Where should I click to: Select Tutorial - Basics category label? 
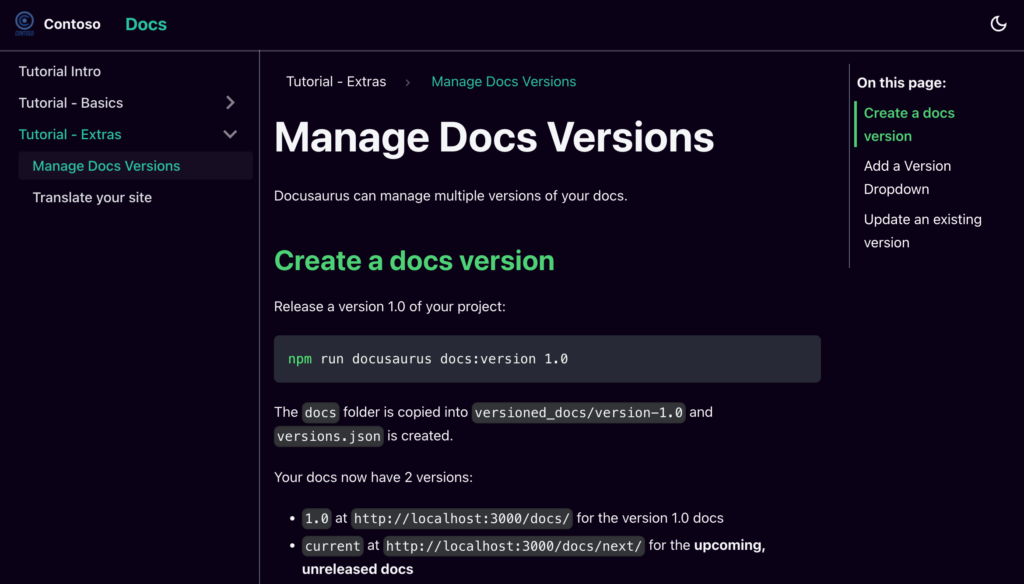(71, 103)
